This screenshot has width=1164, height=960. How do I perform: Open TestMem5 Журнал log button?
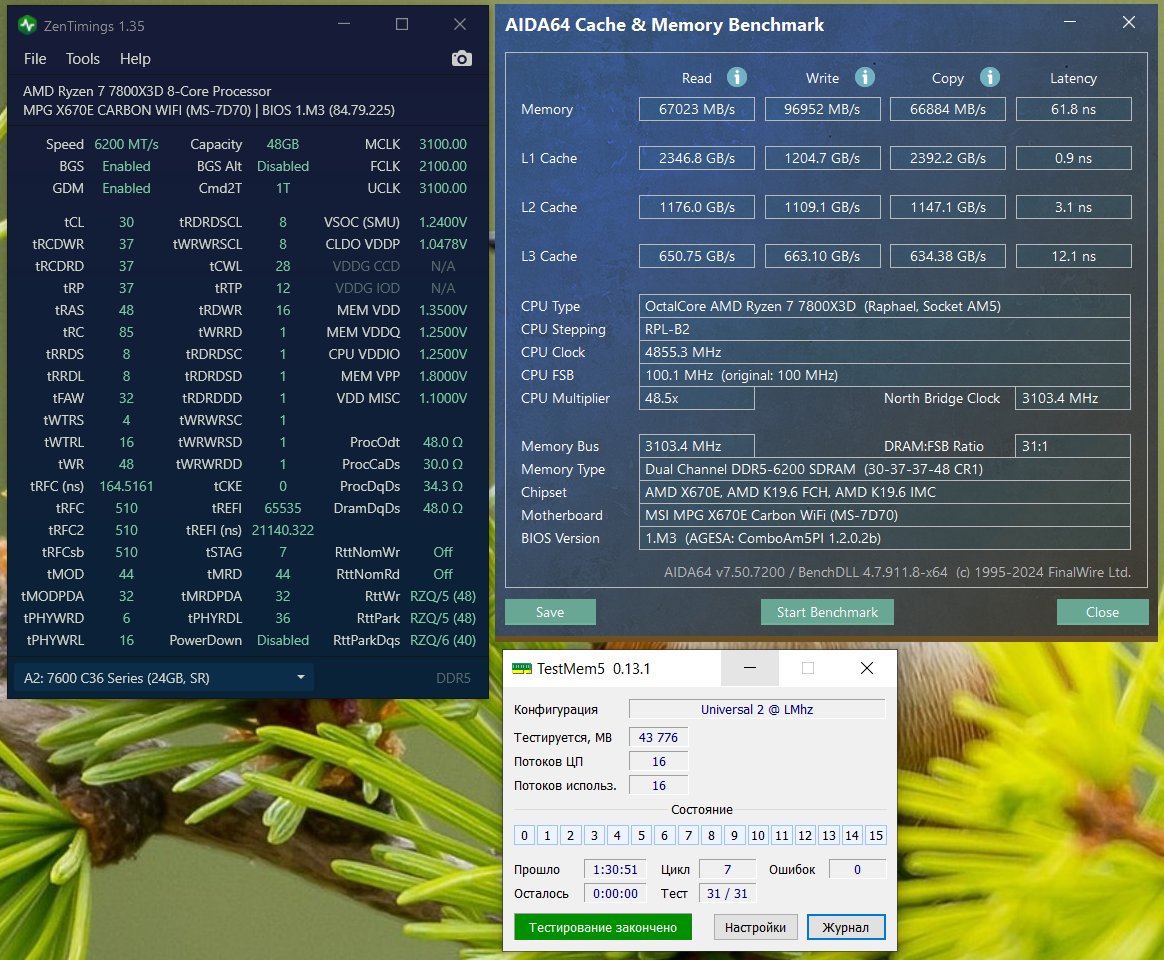(x=846, y=927)
